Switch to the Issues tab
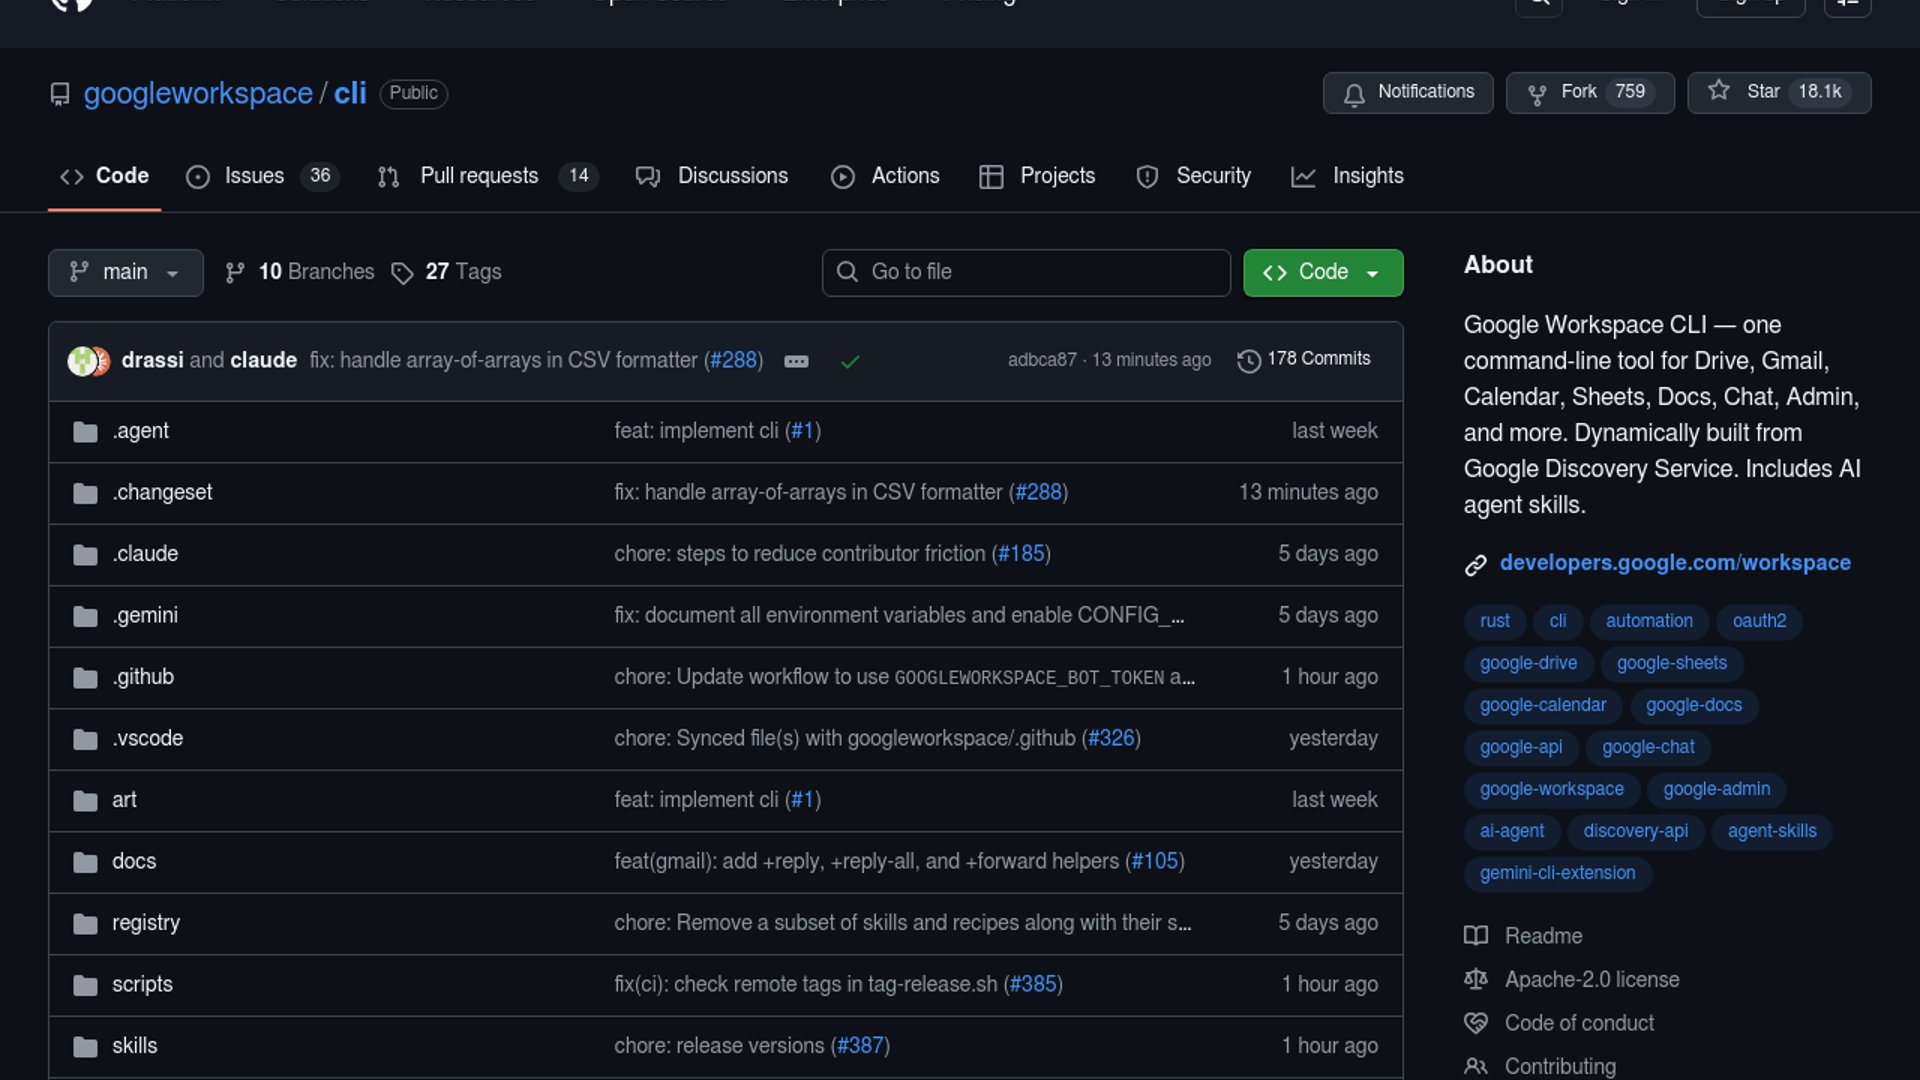1920x1080 pixels. tap(254, 176)
